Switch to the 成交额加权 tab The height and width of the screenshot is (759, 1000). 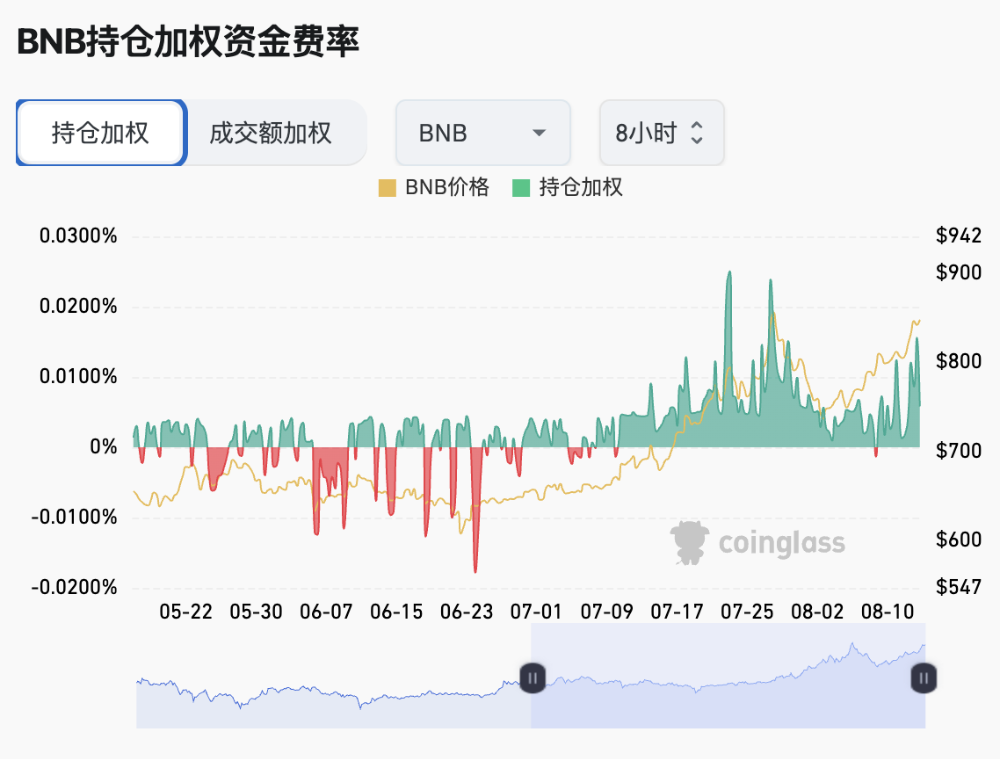pos(270,133)
